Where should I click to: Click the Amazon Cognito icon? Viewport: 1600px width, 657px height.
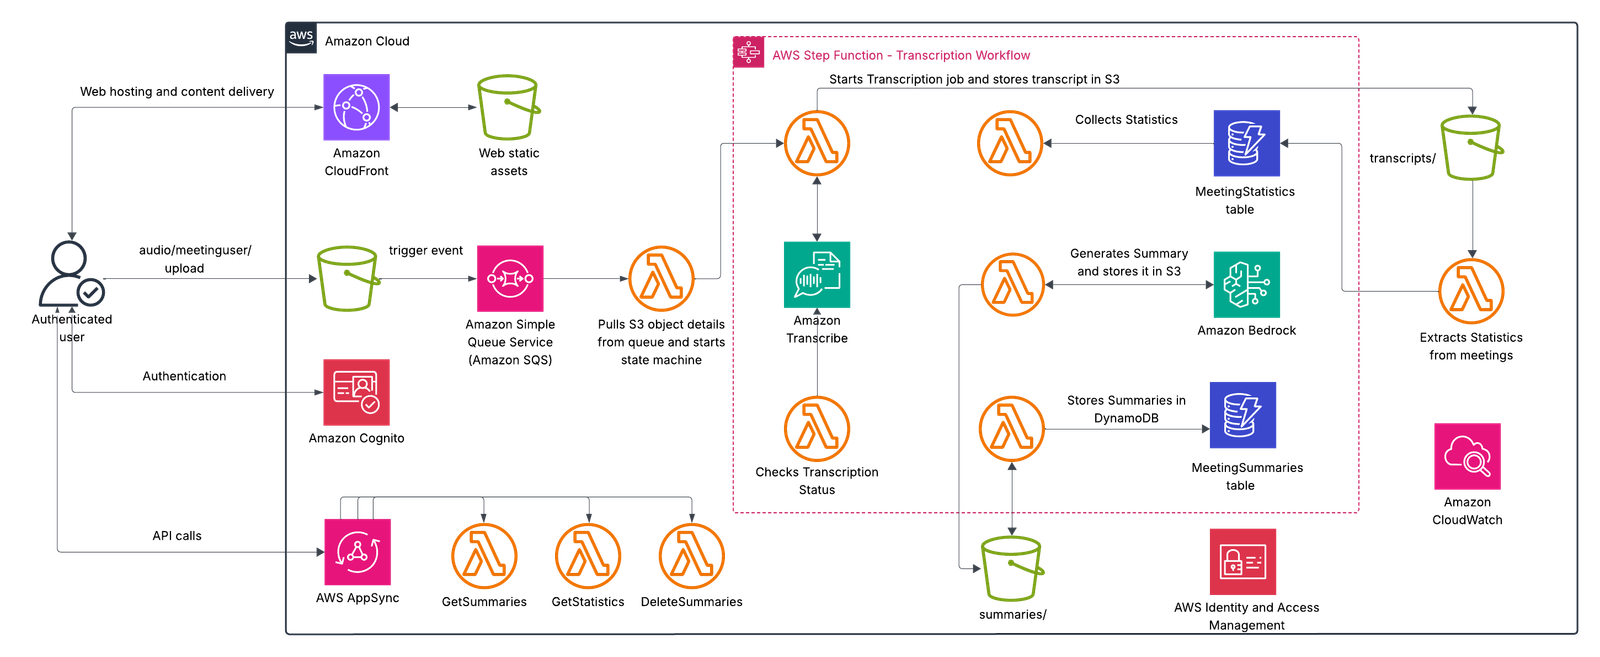point(356,392)
